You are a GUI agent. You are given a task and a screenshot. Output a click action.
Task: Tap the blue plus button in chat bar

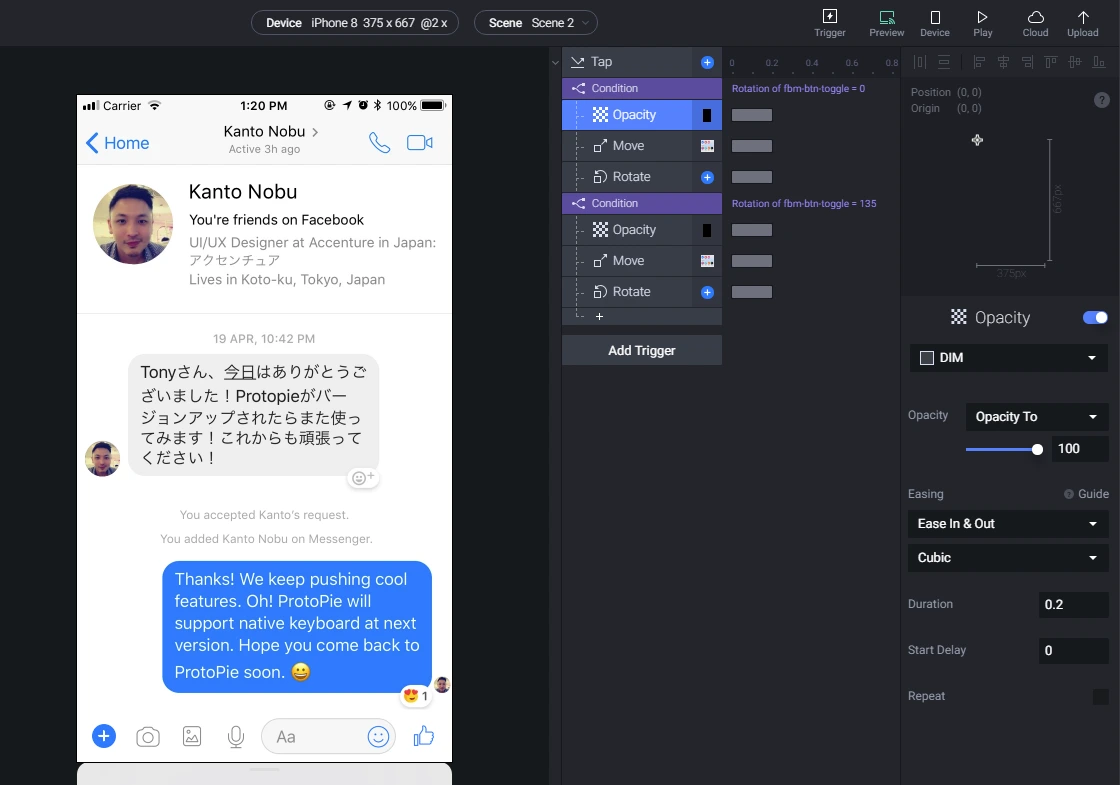[x=104, y=736]
